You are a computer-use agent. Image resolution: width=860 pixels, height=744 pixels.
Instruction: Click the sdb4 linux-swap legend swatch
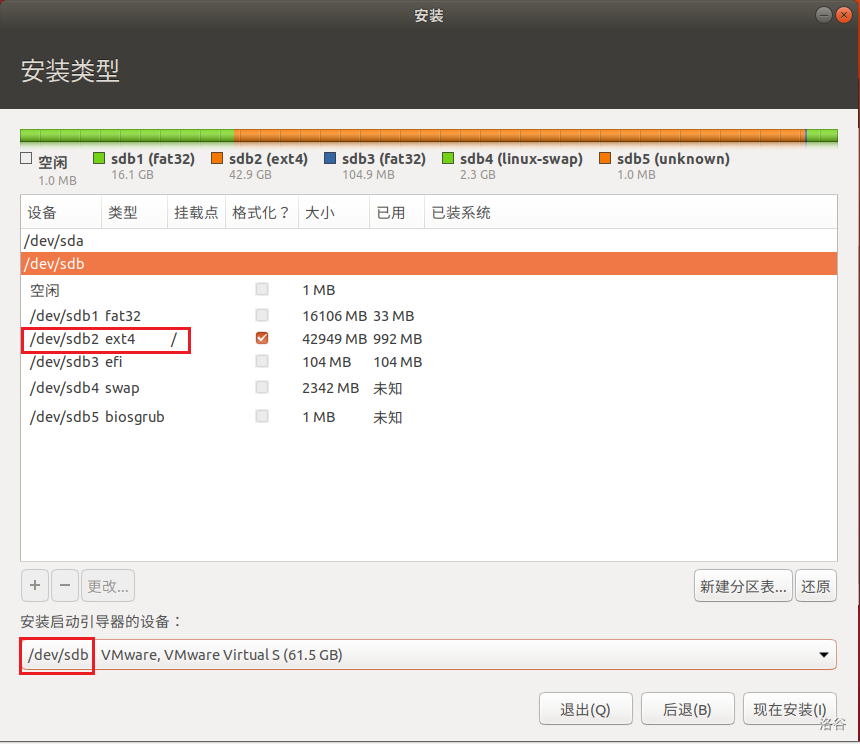coord(448,159)
